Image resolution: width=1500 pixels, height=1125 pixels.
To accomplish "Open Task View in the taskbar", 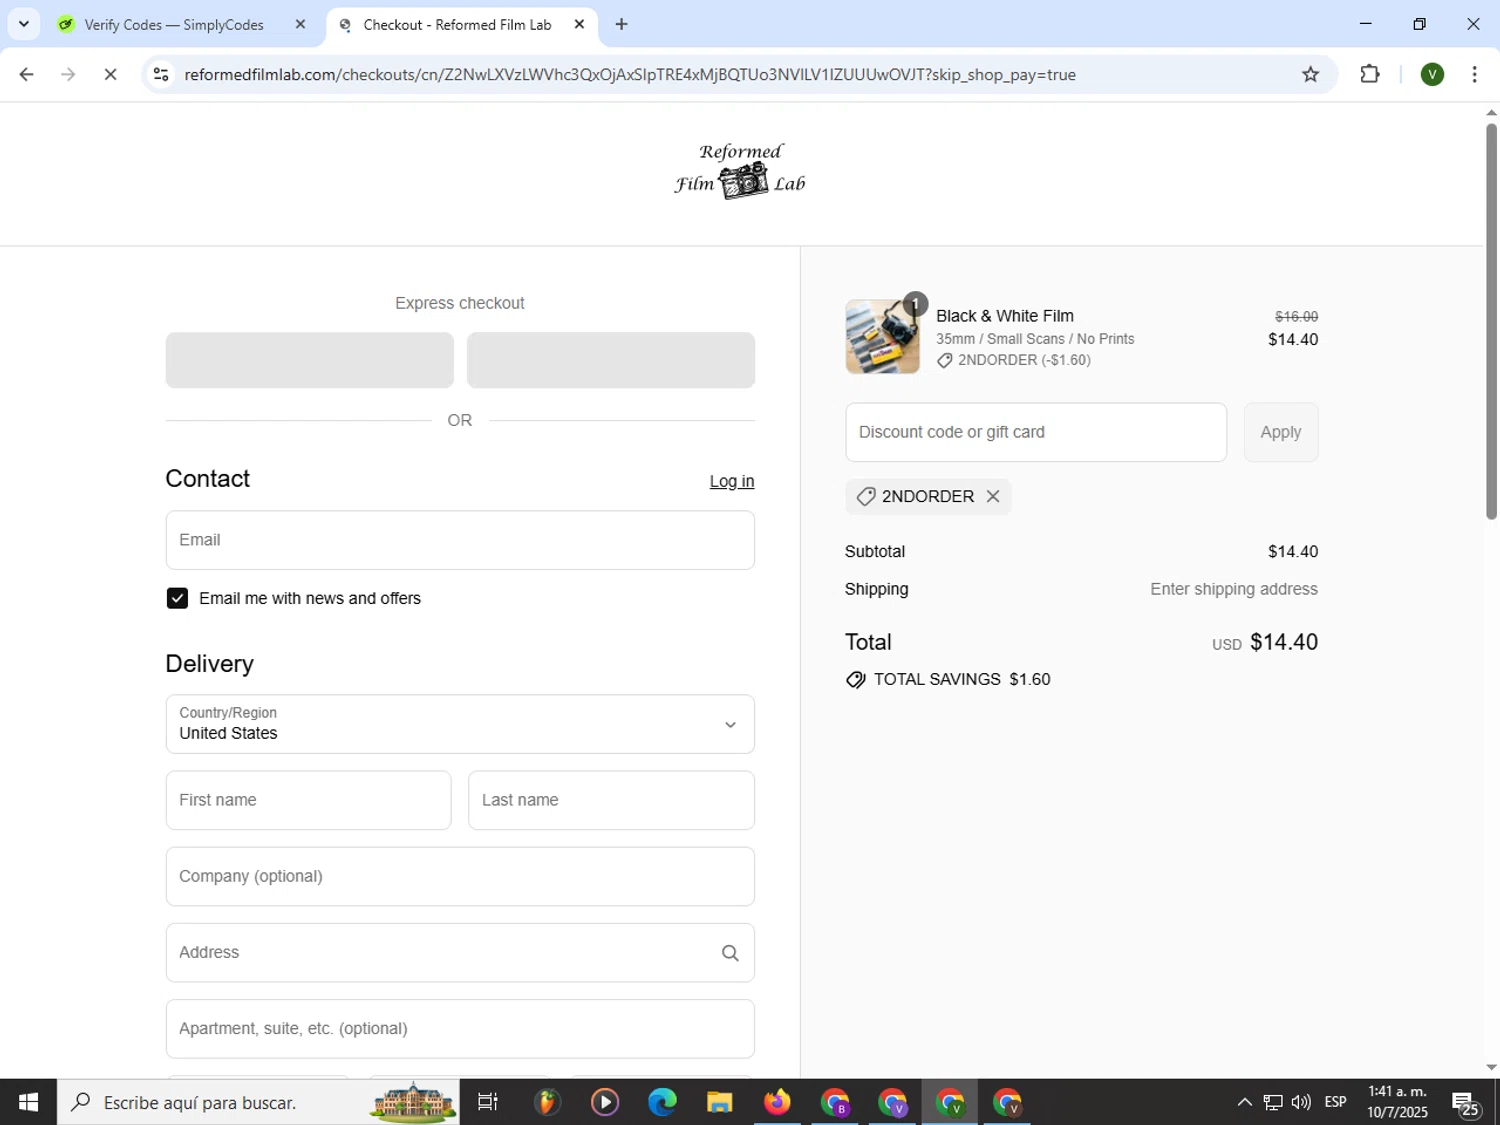I will coord(488,1102).
